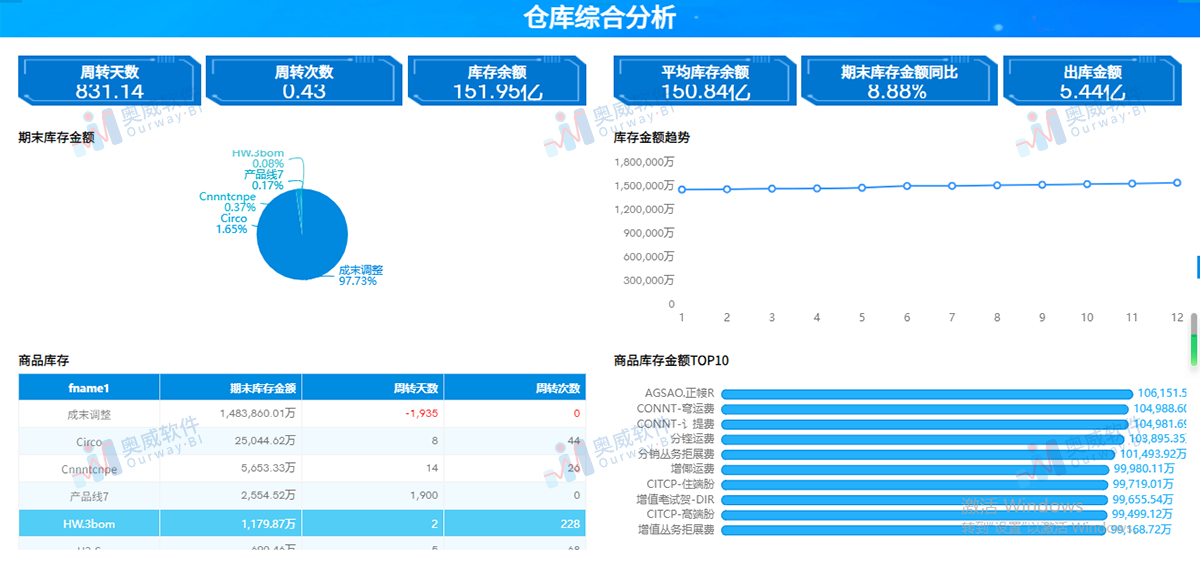Click trend line point at month 7
1200x568 pixels.
(x=952, y=186)
